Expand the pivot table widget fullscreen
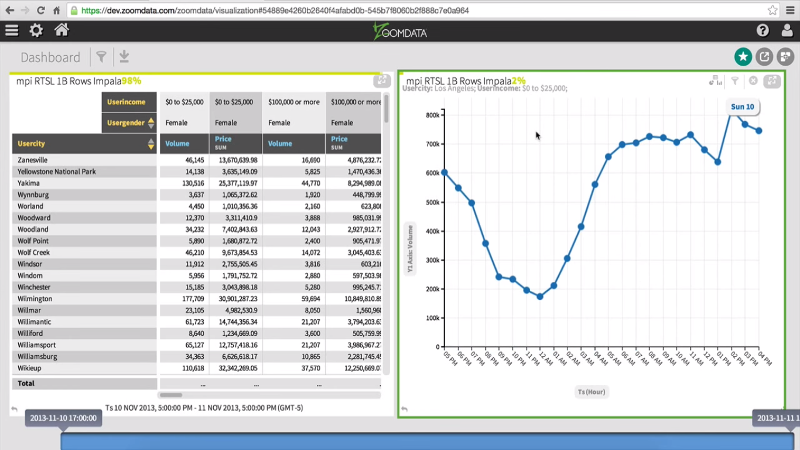Viewport: 800px width, 450px height. [381, 81]
